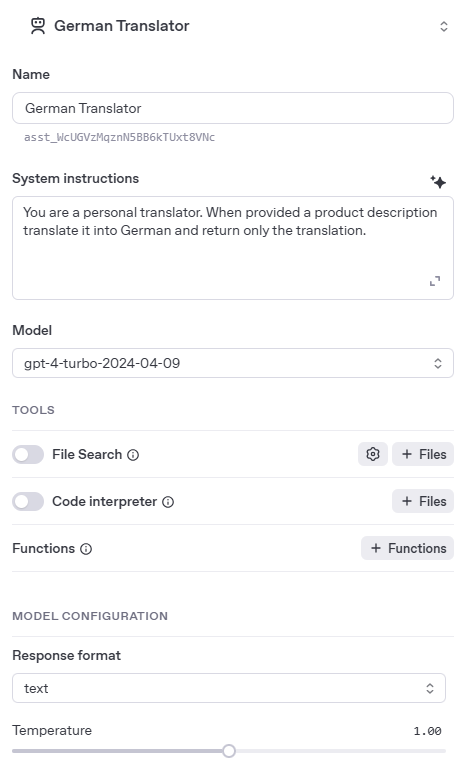Click the German Translator header title

122,26
